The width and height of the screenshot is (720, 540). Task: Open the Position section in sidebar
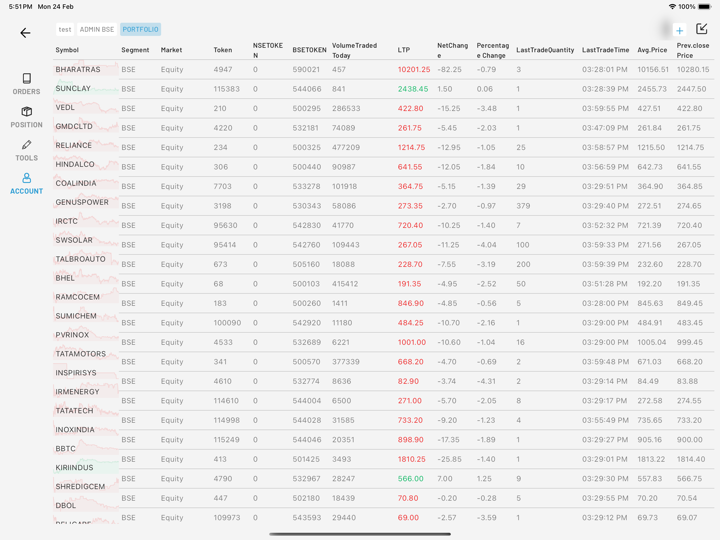[x=26, y=117]
